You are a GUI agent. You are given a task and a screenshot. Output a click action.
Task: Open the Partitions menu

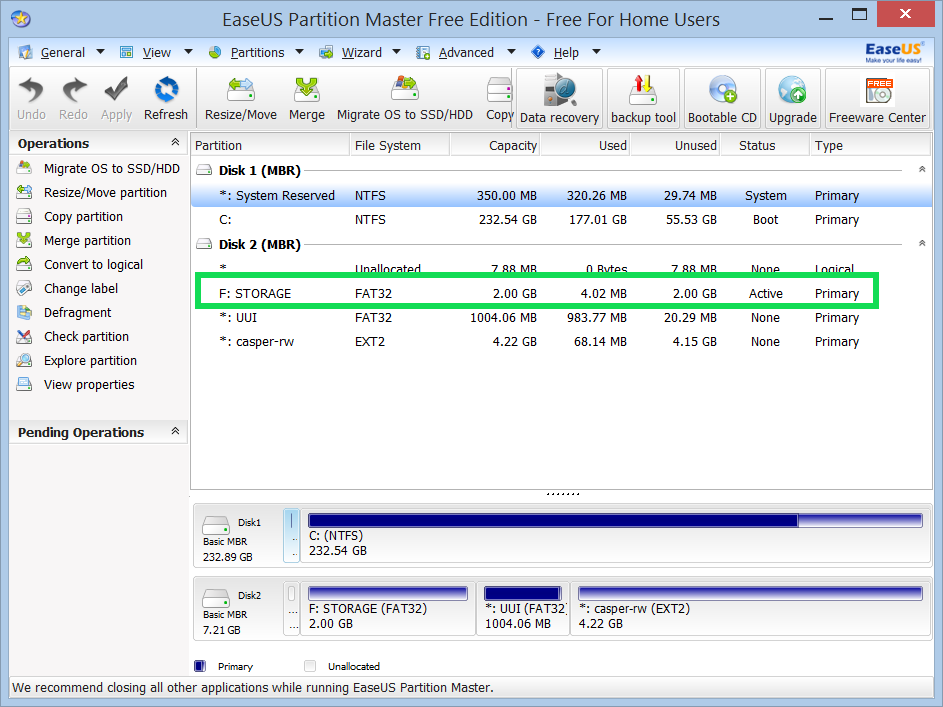257,53
